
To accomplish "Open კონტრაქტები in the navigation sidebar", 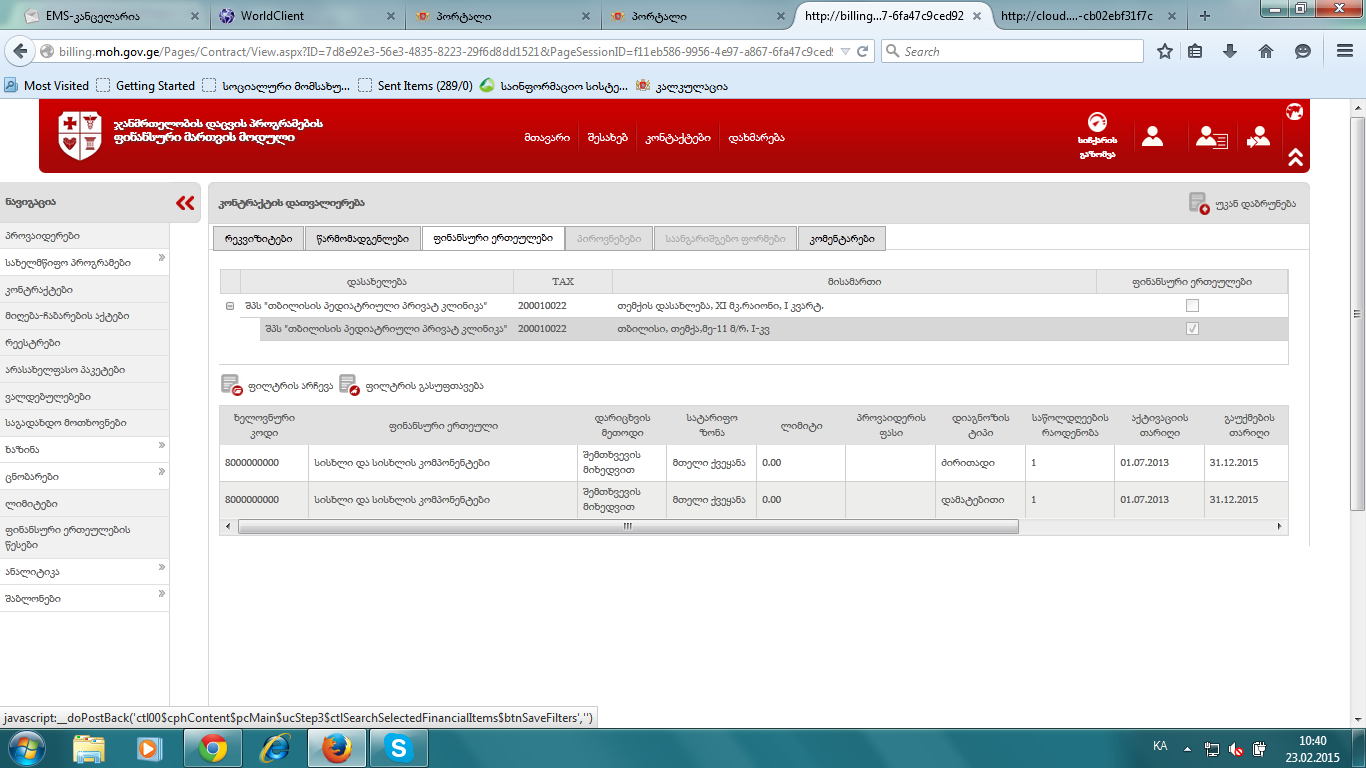I will (38, 290).
